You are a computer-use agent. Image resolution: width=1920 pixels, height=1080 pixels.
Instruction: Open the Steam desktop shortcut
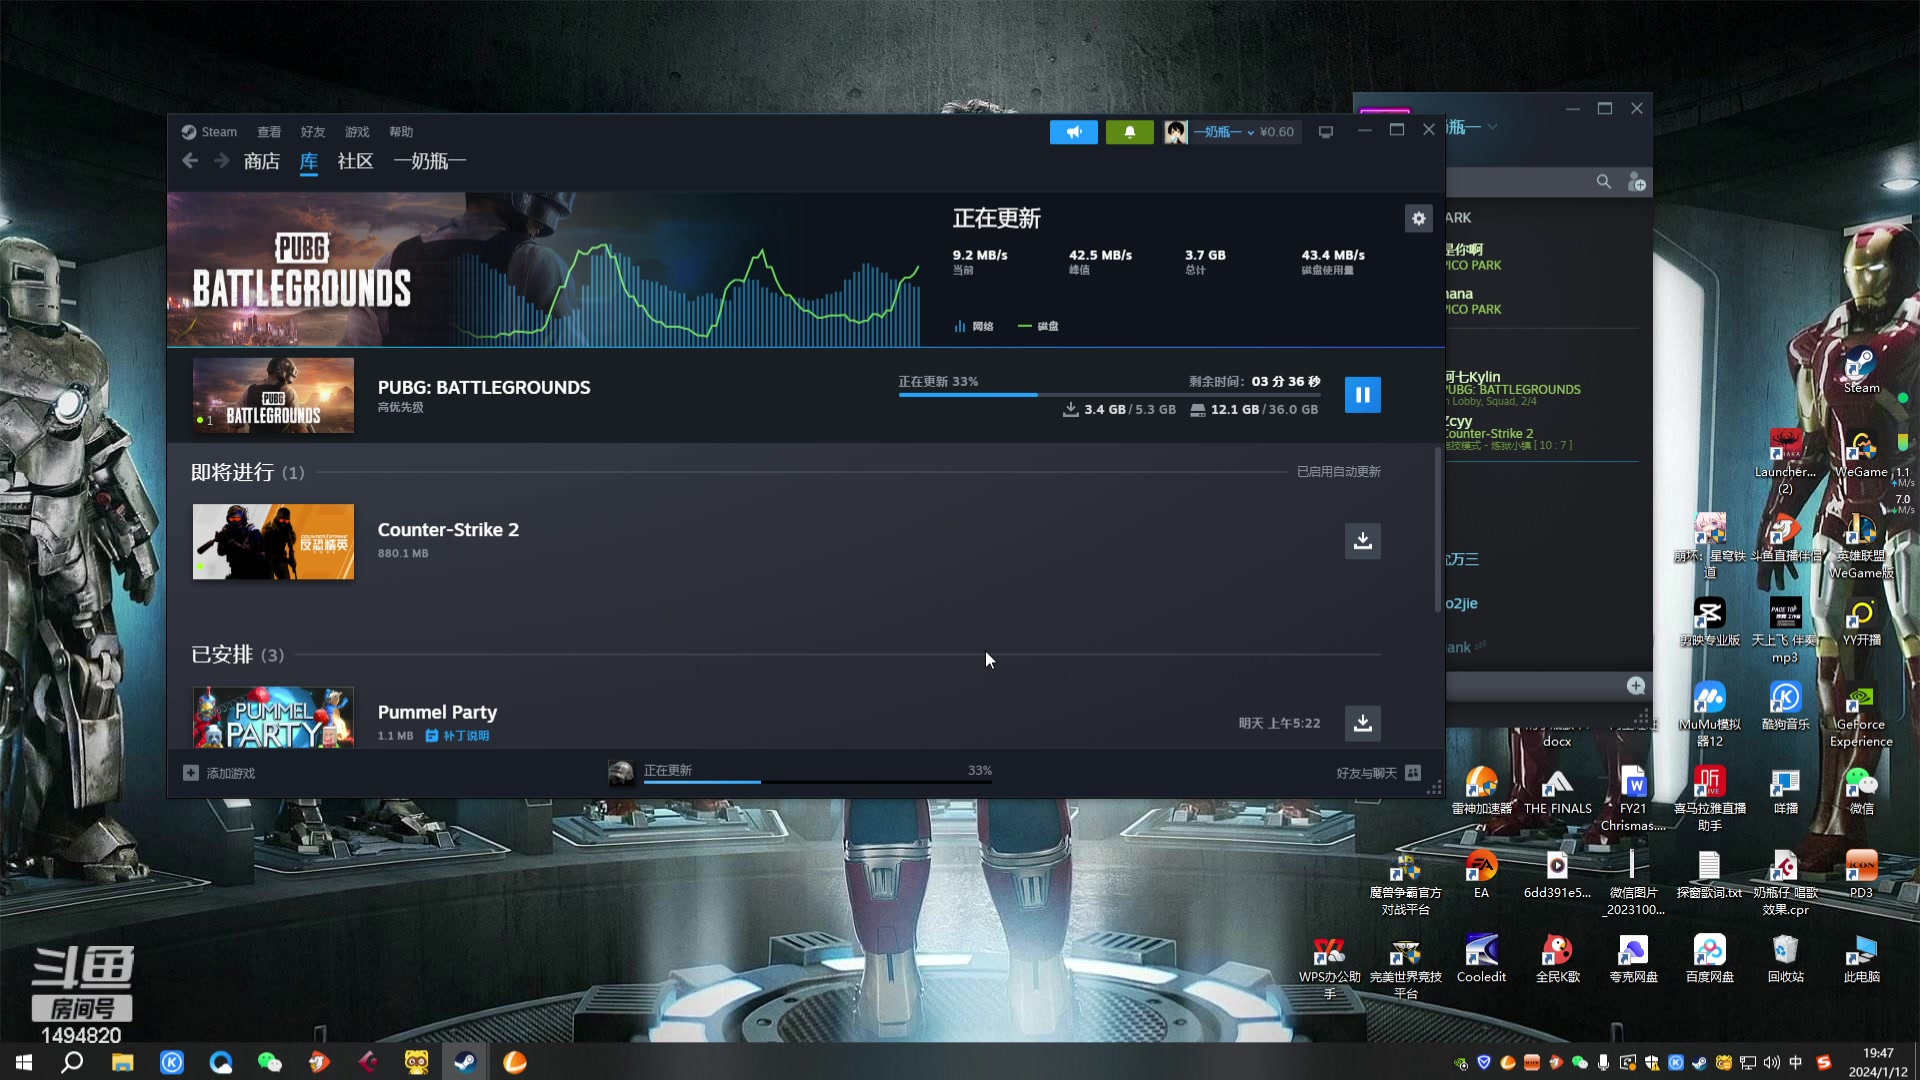tap(1861, 370)
